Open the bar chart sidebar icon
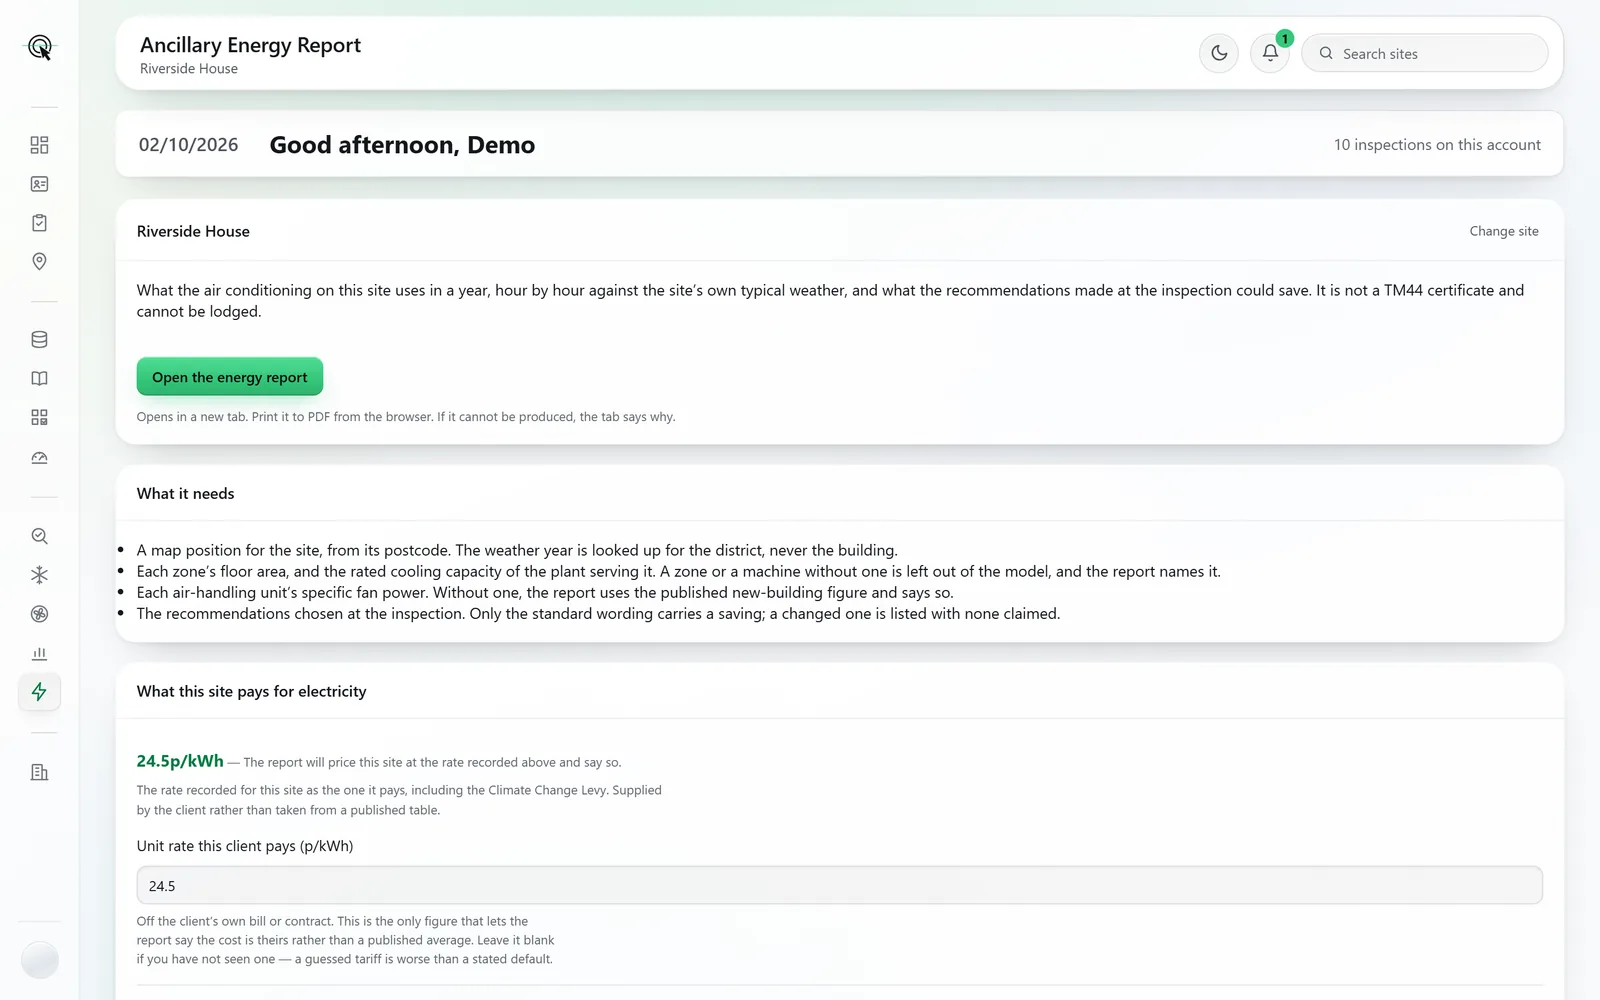Screen dimensions: 1600x1000 click(39, 653)
